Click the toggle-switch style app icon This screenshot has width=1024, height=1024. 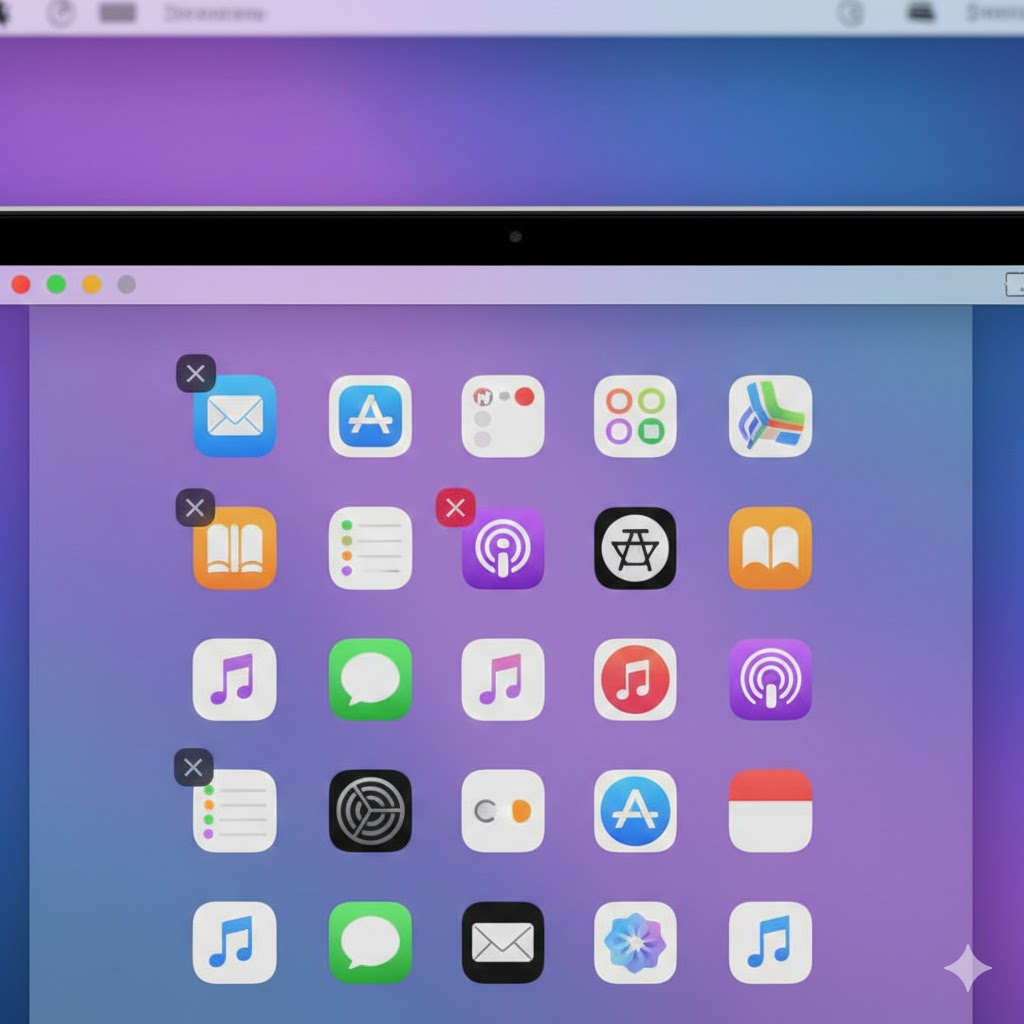point(503,810)
